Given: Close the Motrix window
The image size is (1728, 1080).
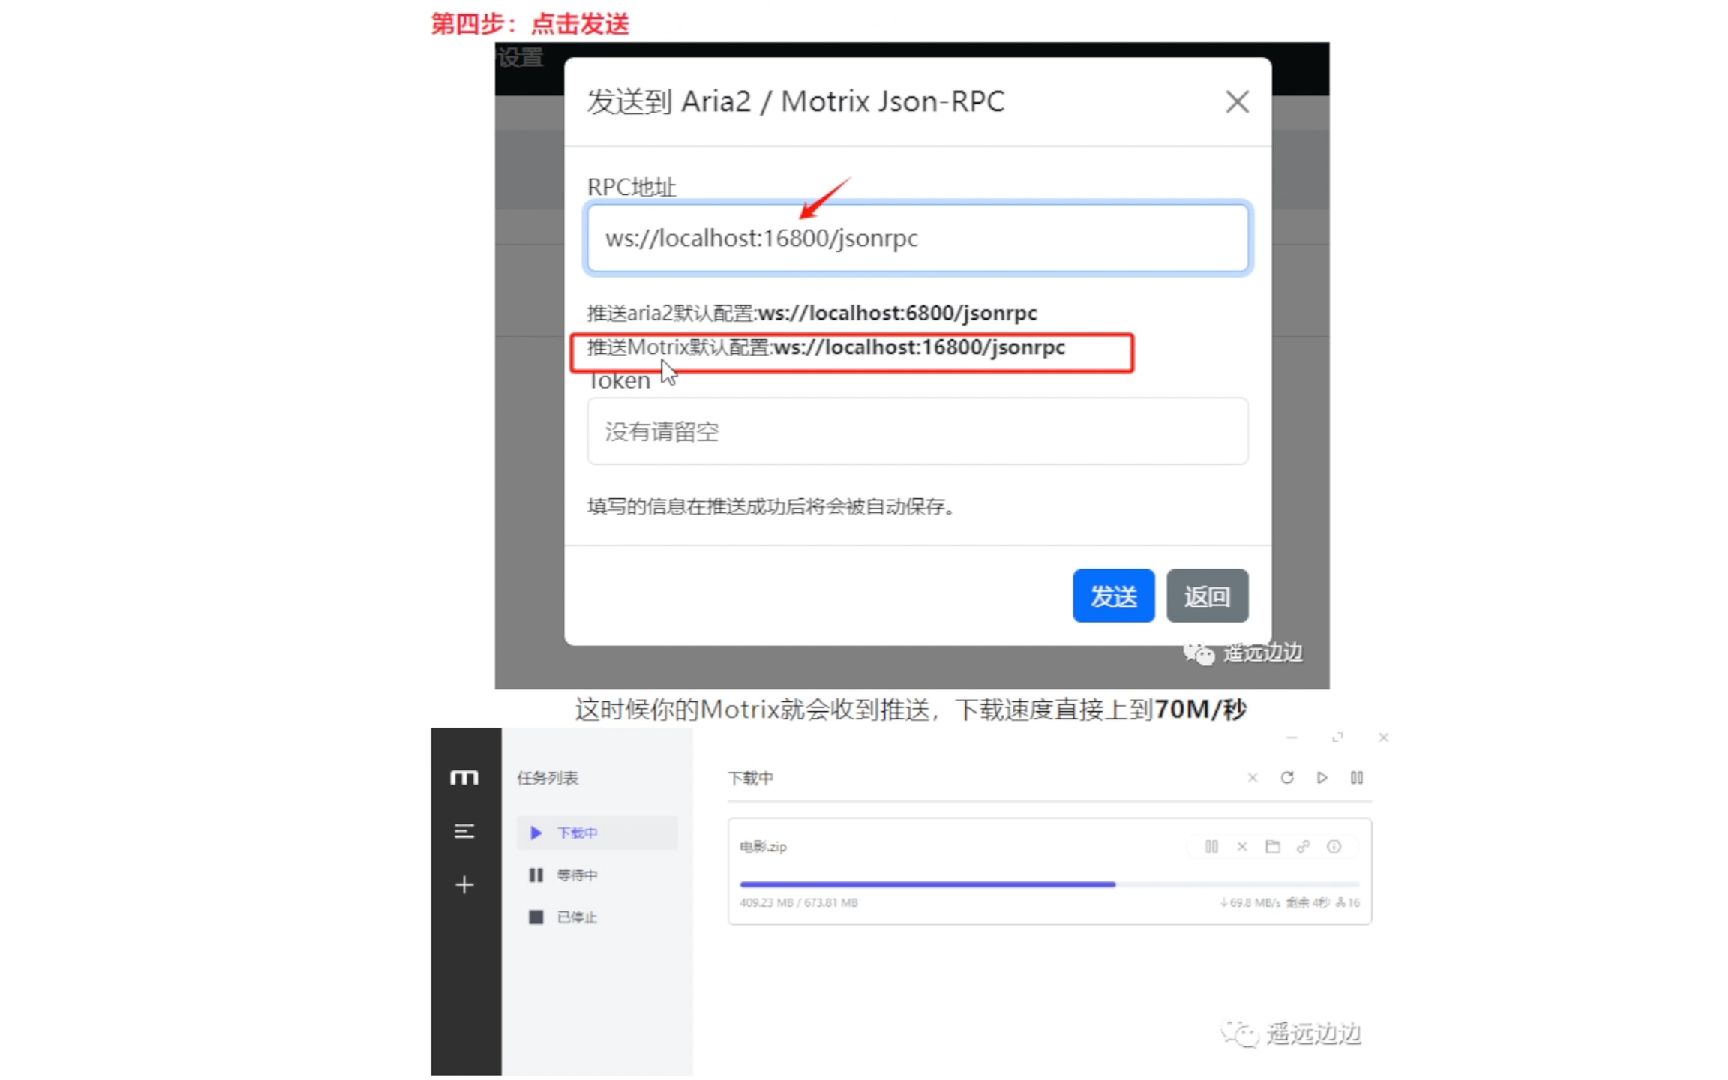Looking at the screenshot, I should pyautogui.click(x=1383, y=737).
